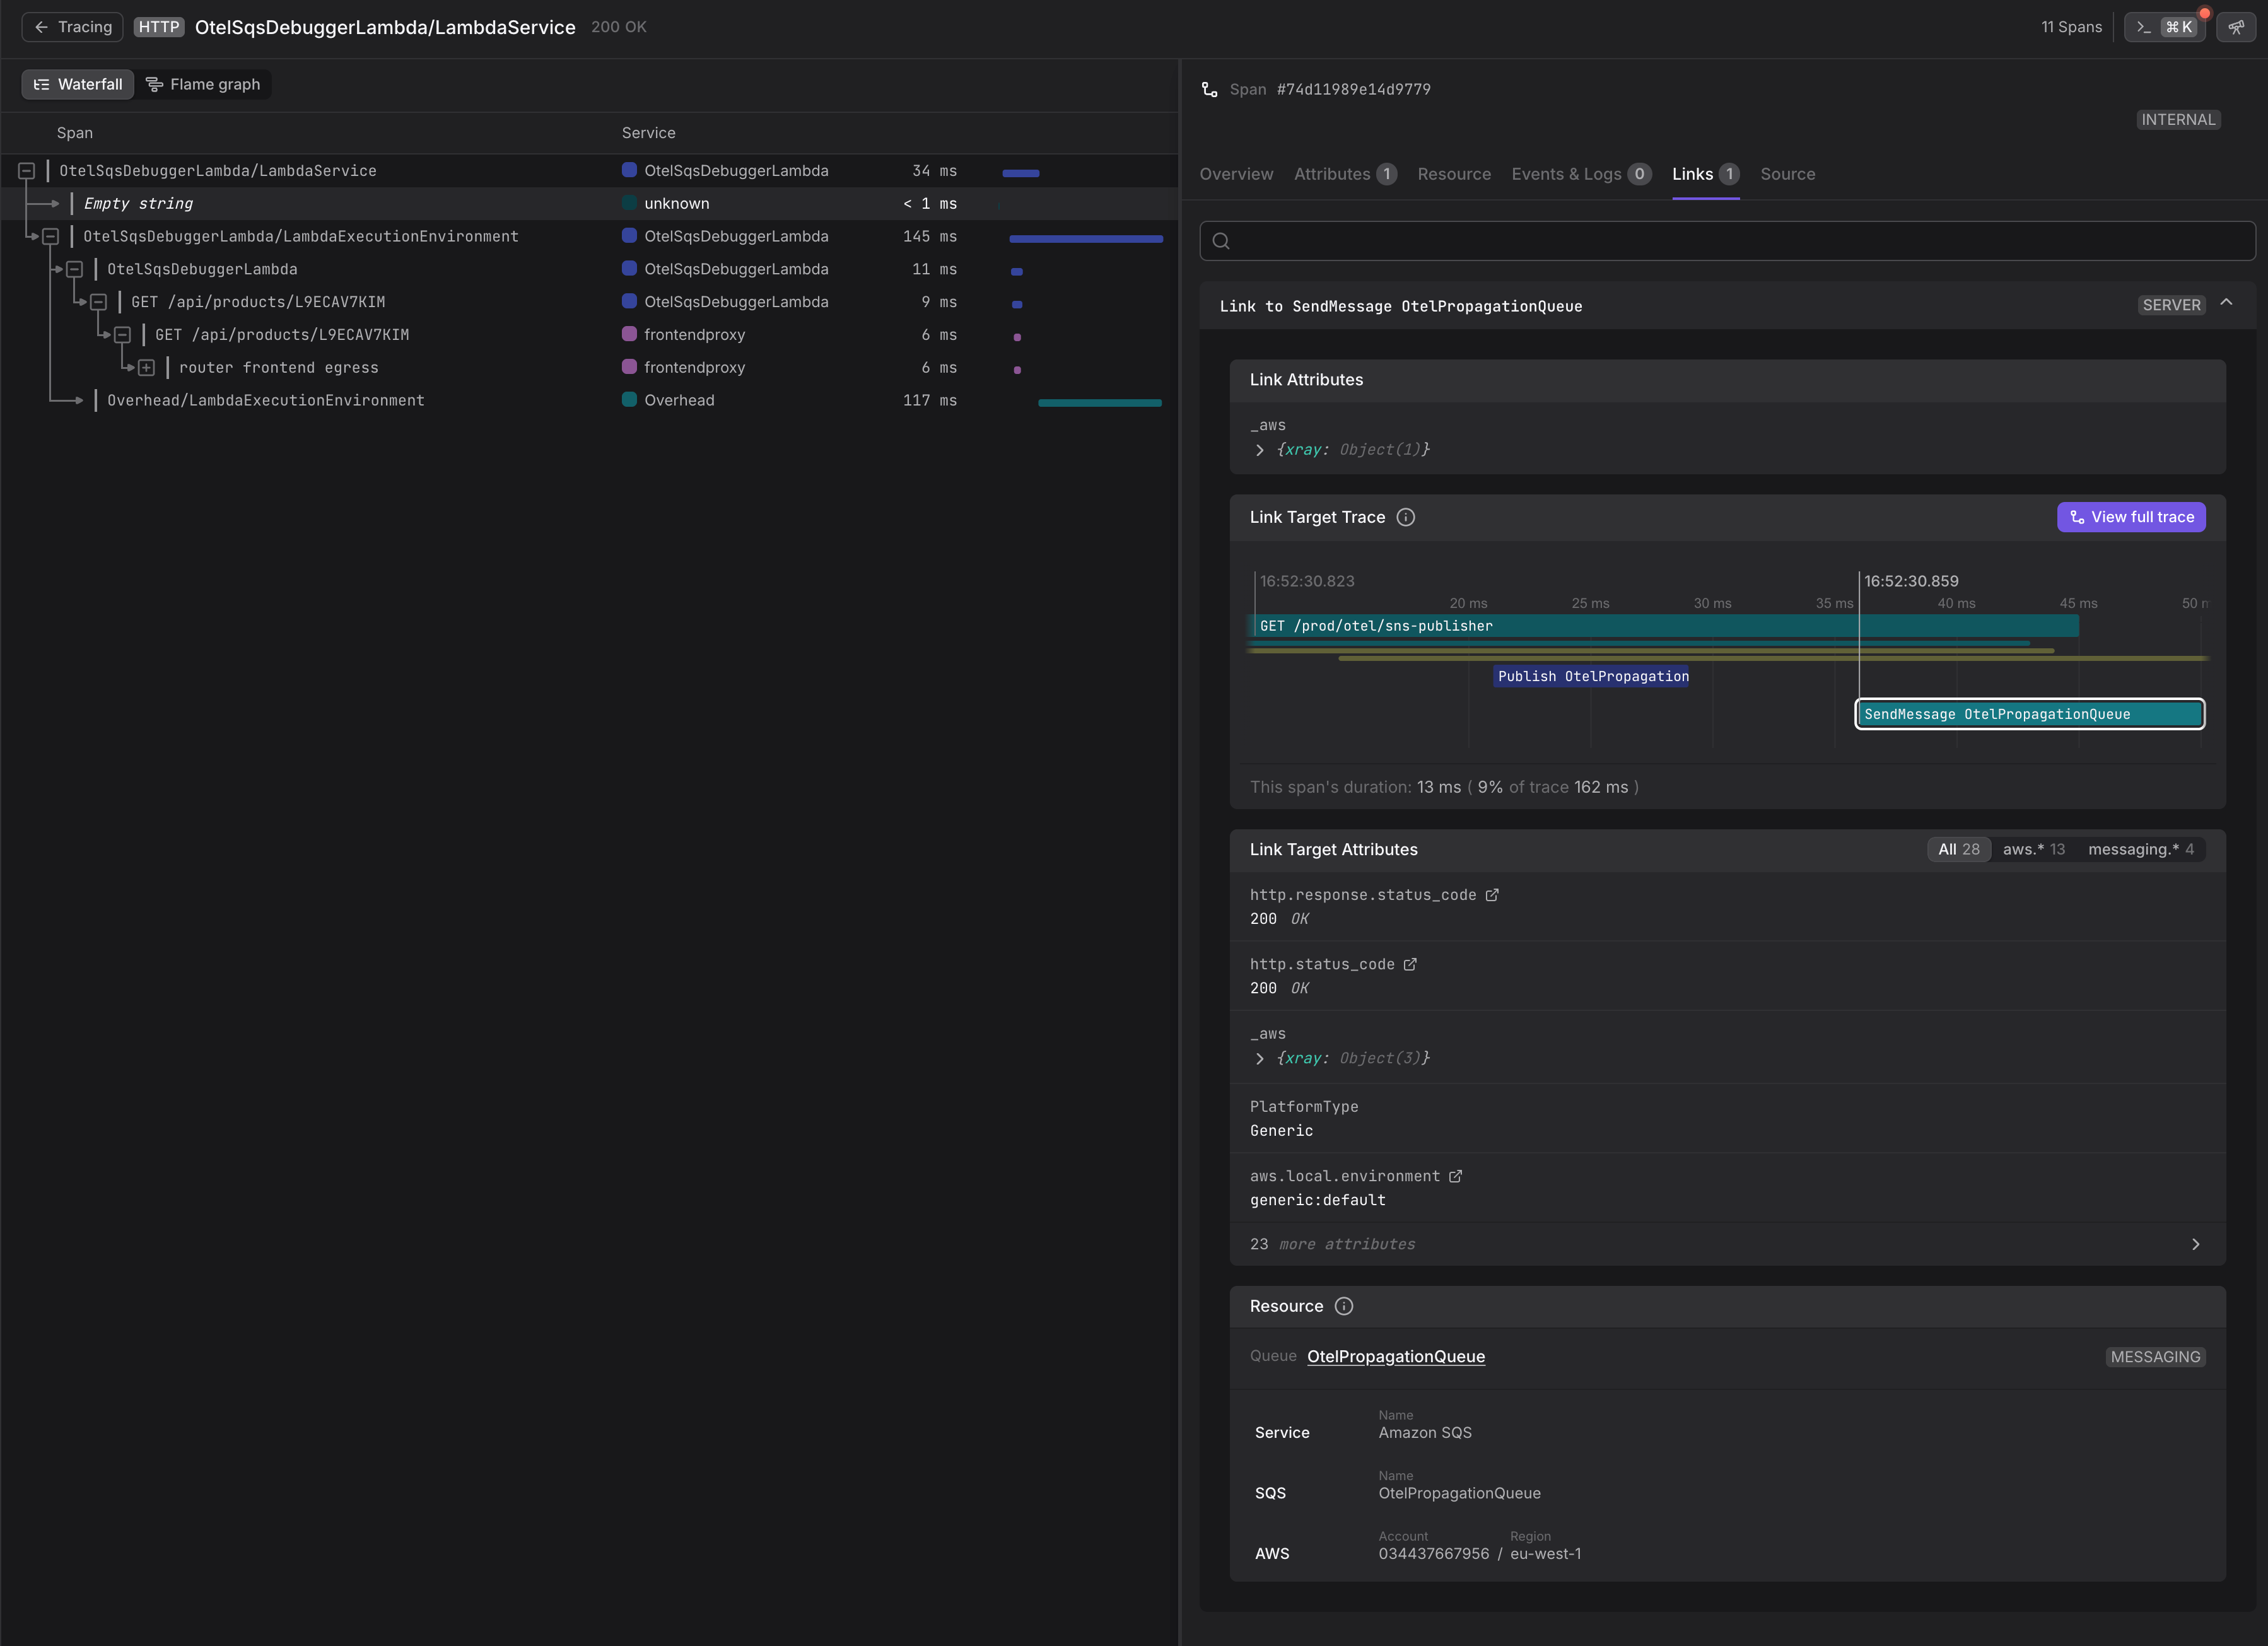Collapse the root OtelSqsDebuggerLambda/LambdaService span

point(27,171)
